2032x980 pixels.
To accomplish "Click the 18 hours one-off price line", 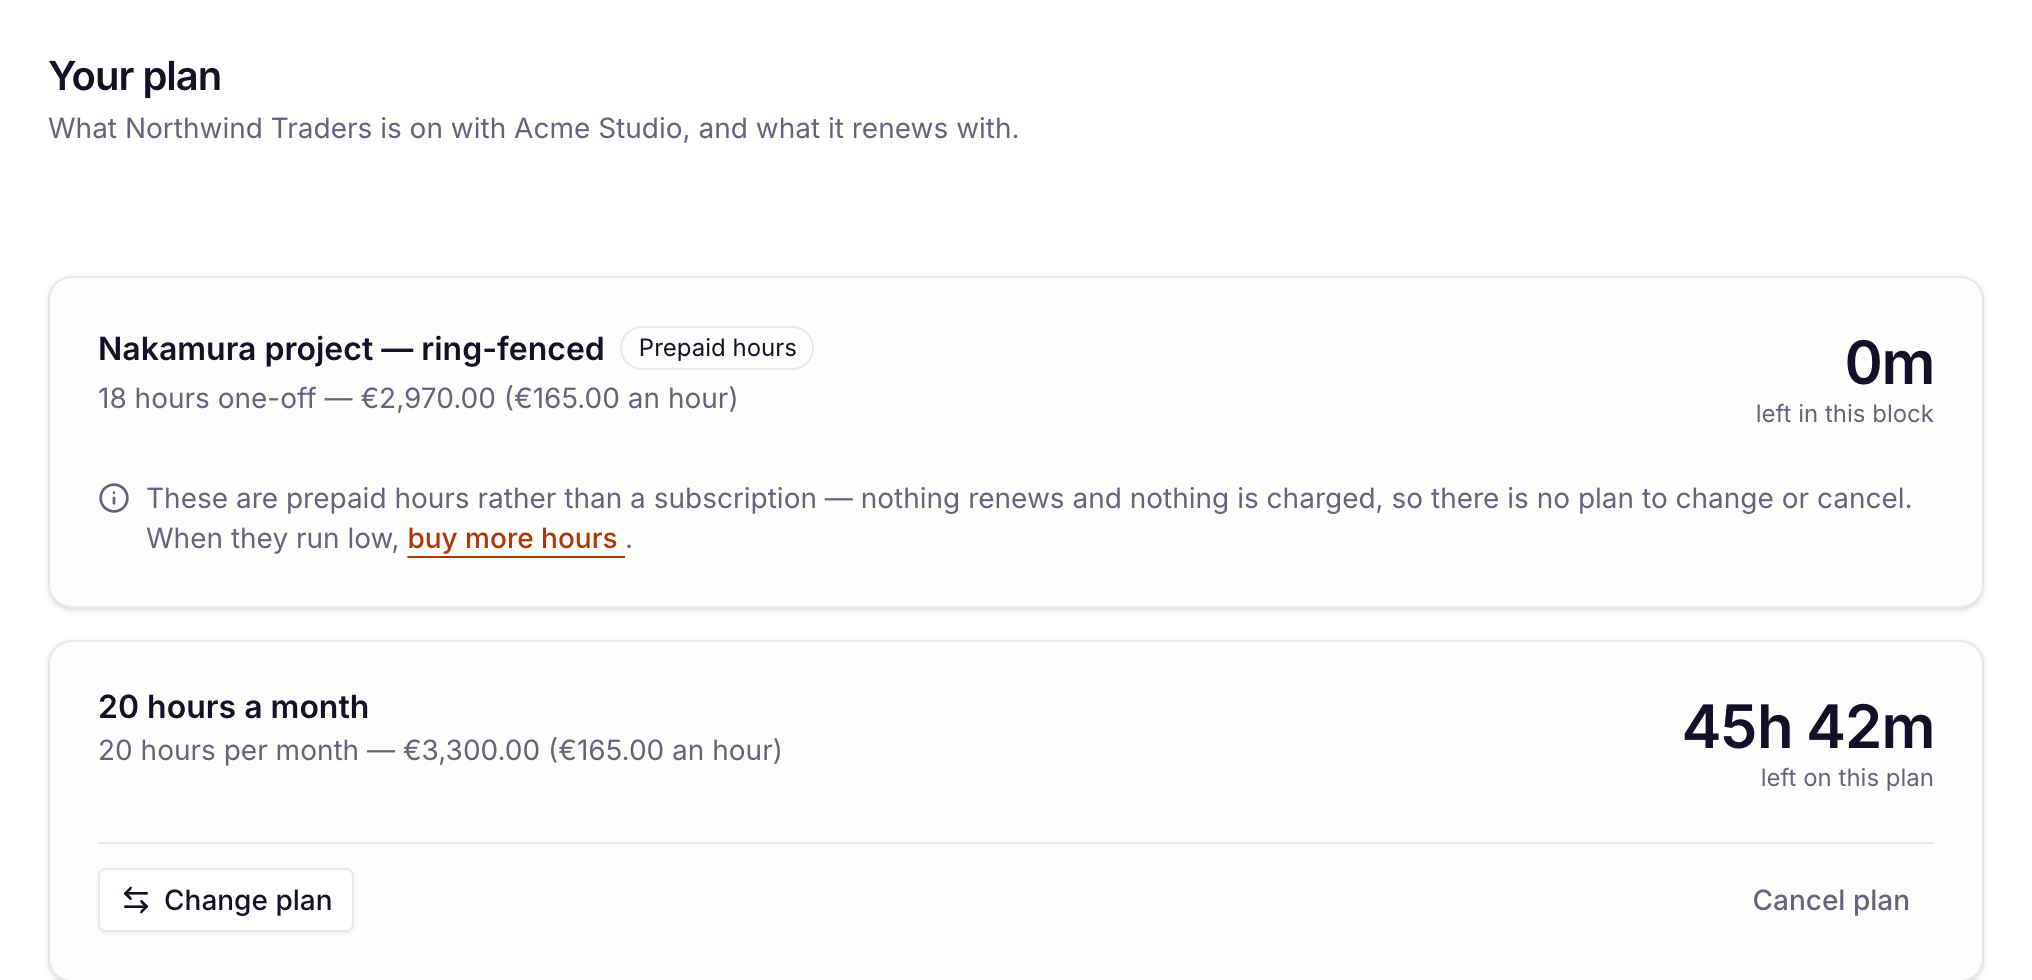I will point(418,398).
